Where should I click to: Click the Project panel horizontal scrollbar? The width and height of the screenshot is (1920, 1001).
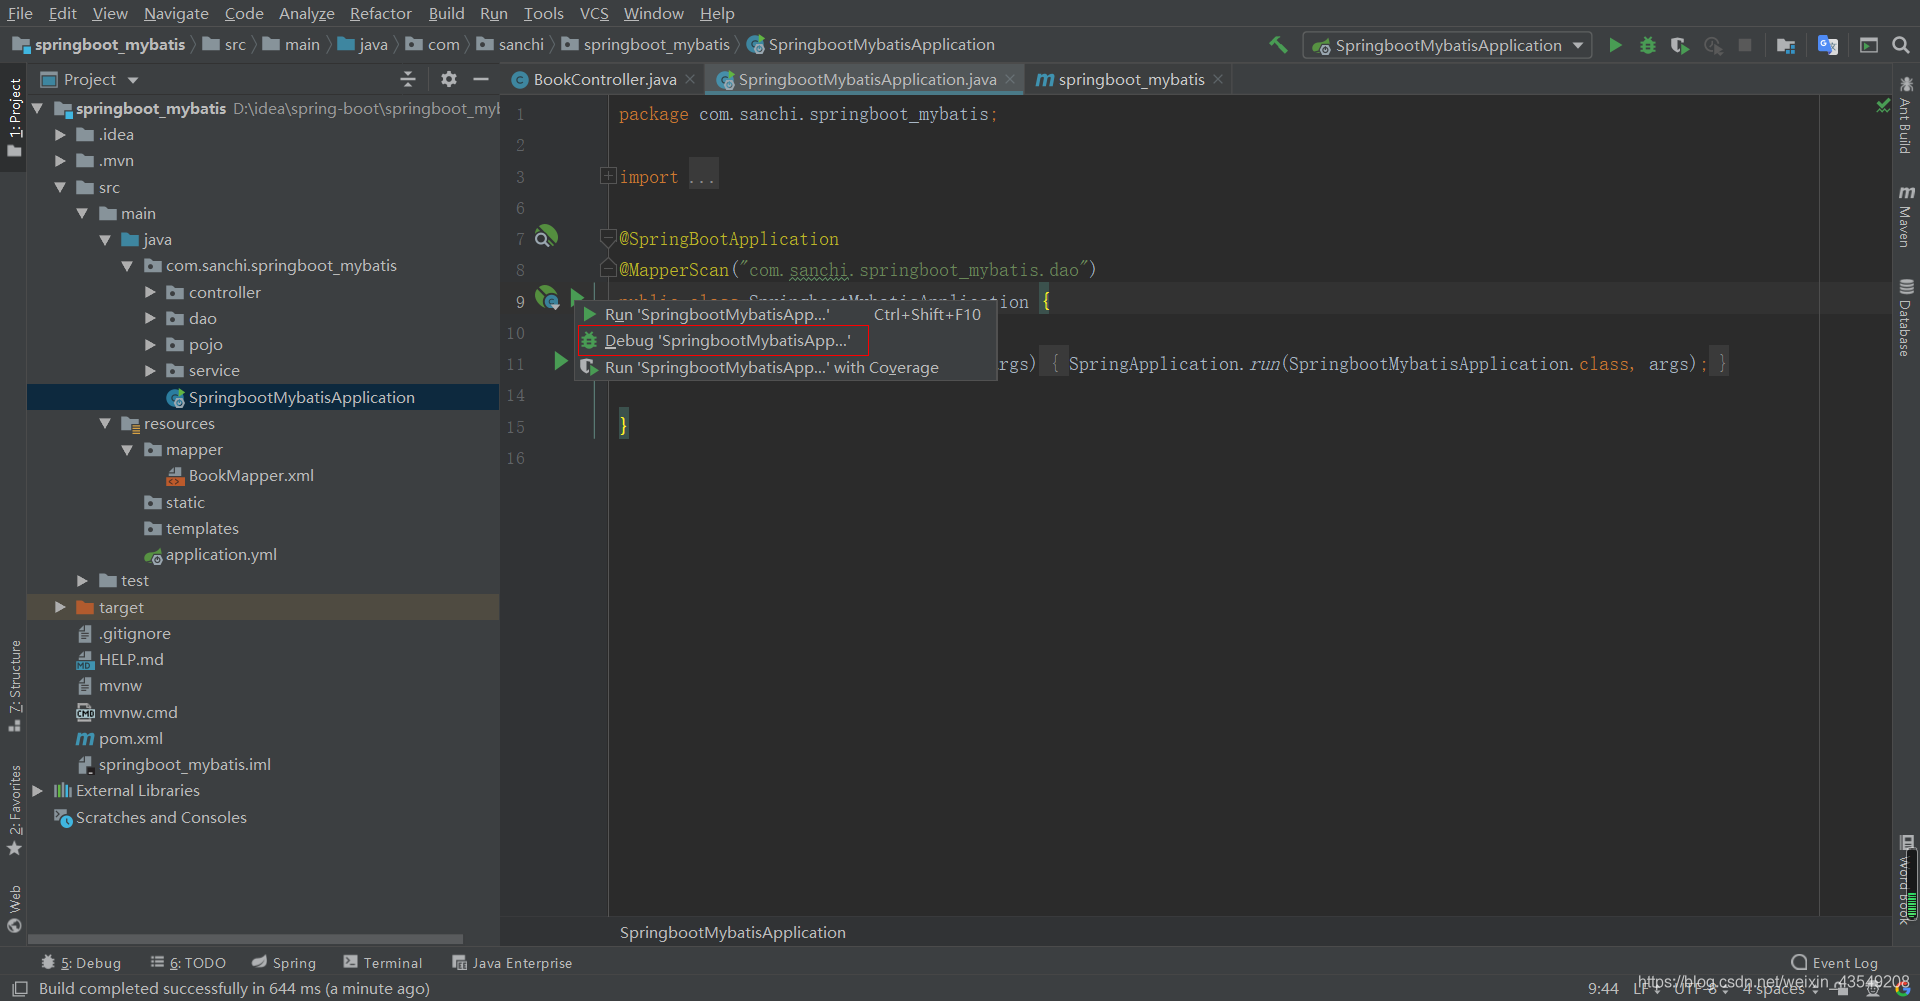coord(245,939)
